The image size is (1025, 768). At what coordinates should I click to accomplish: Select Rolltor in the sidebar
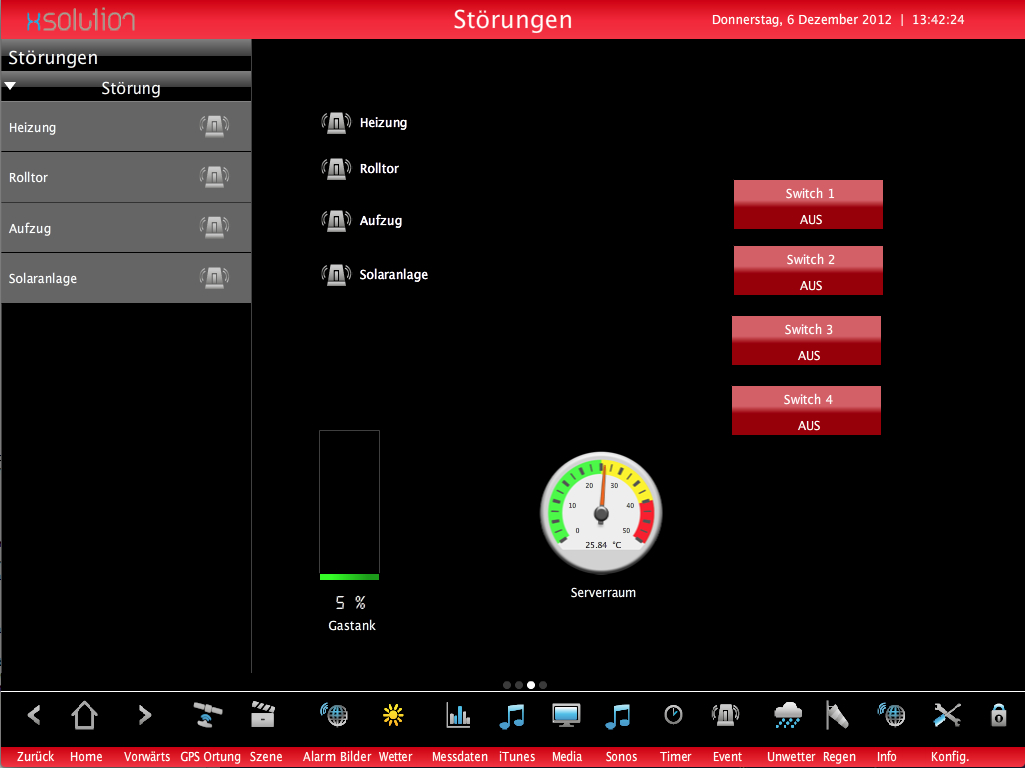point(126,177)
